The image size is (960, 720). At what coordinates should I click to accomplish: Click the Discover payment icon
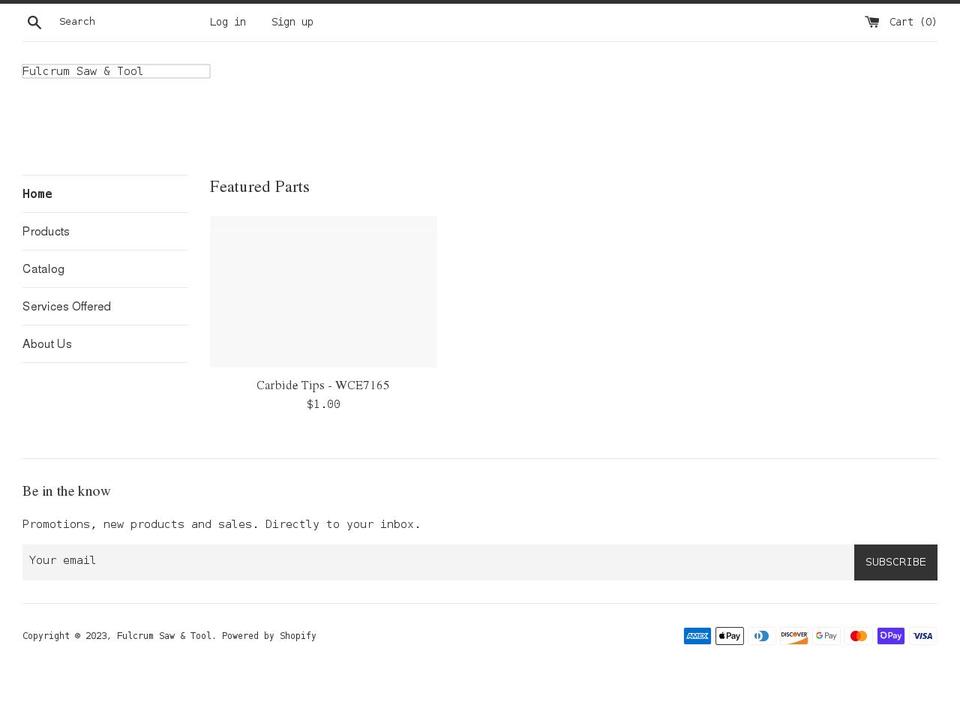pyautogui.click(x=793, y=635)
